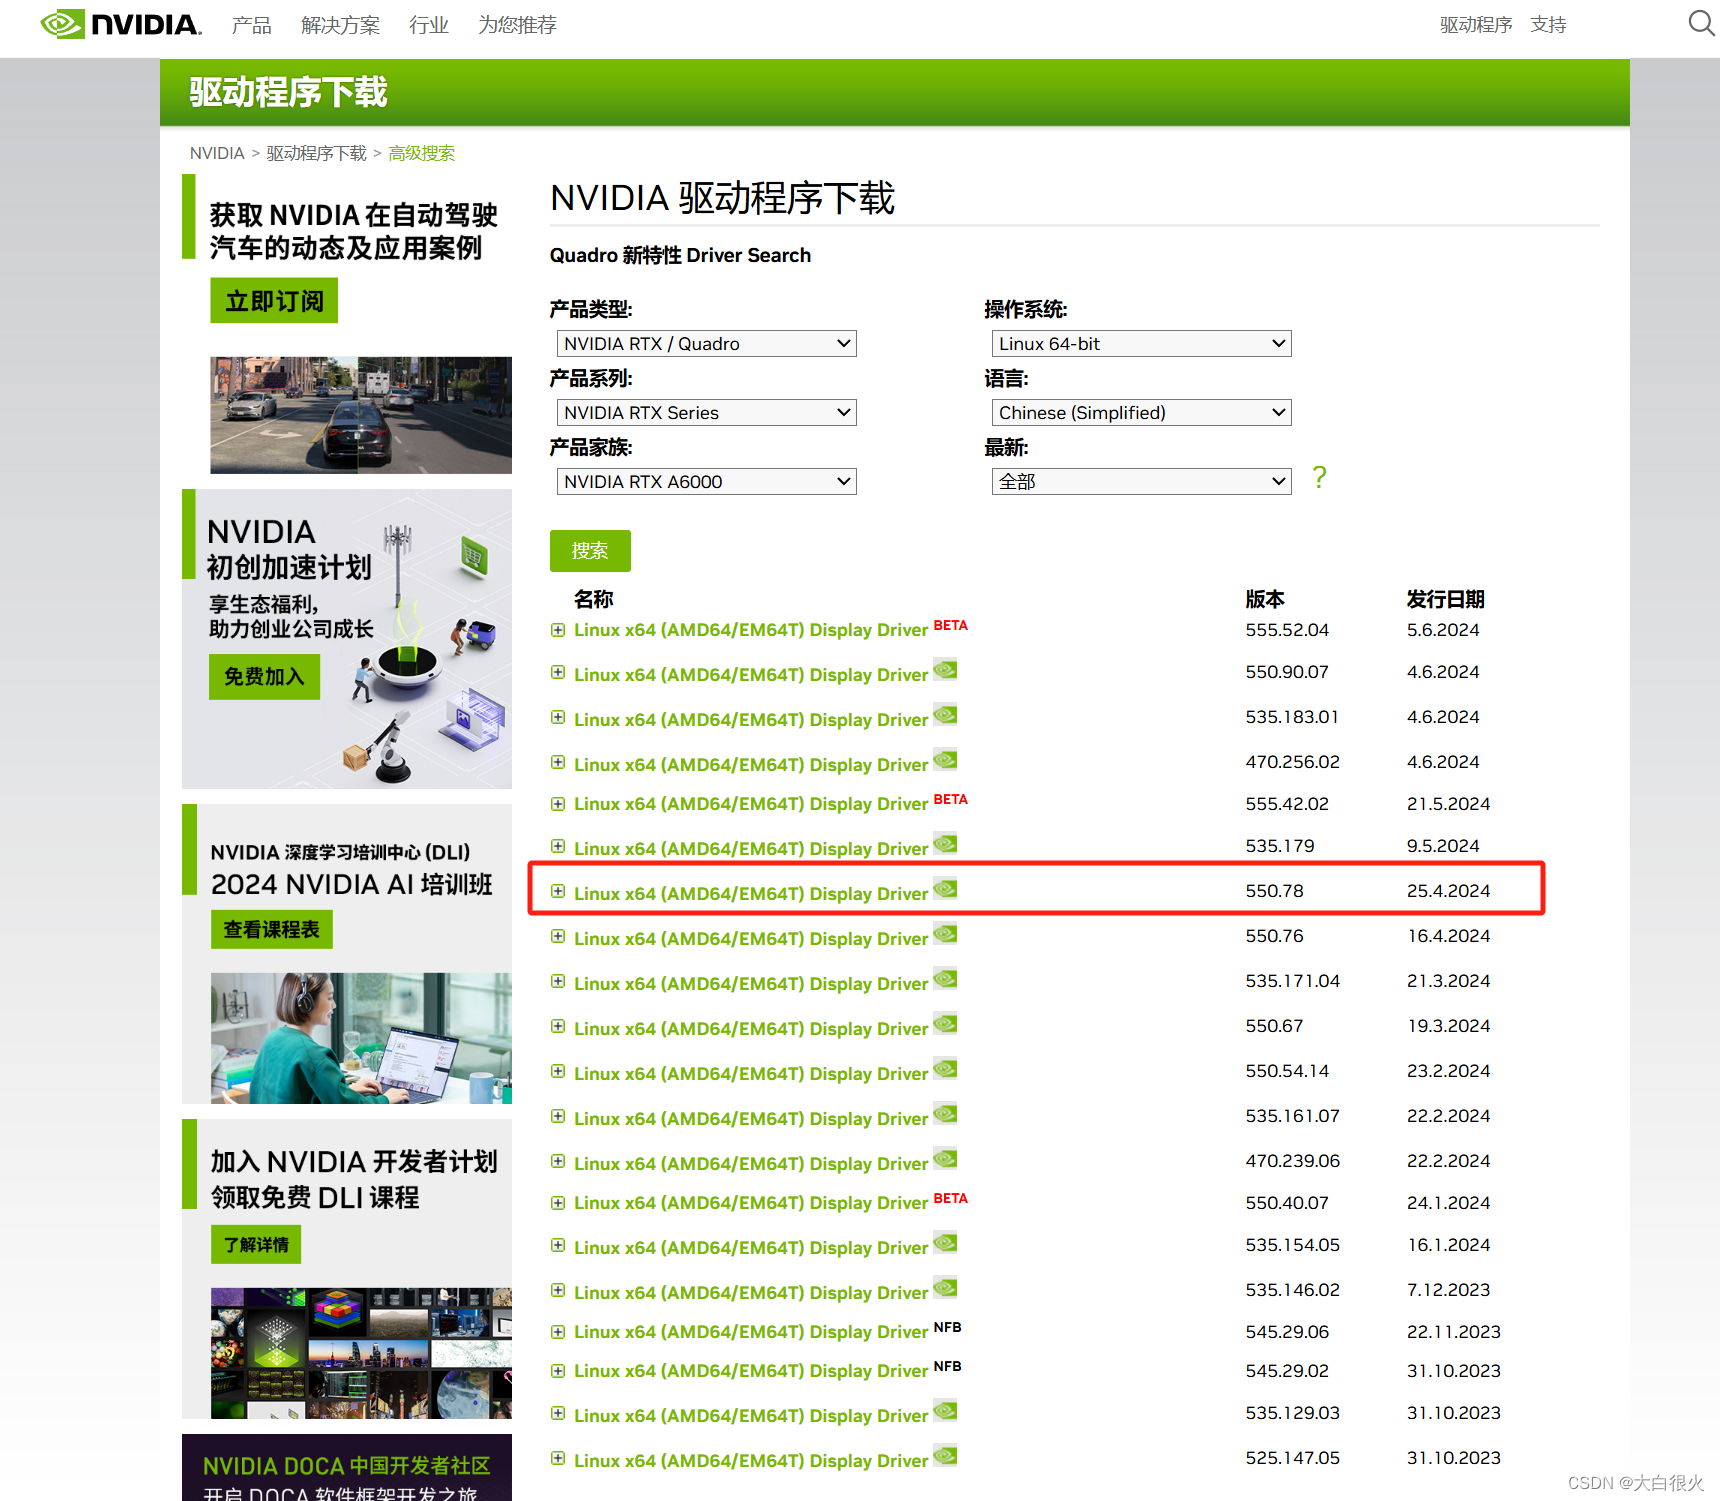
Task: Expand the 550.90.07 driver row
Action: pyautogui.click(x=558, y=672)
